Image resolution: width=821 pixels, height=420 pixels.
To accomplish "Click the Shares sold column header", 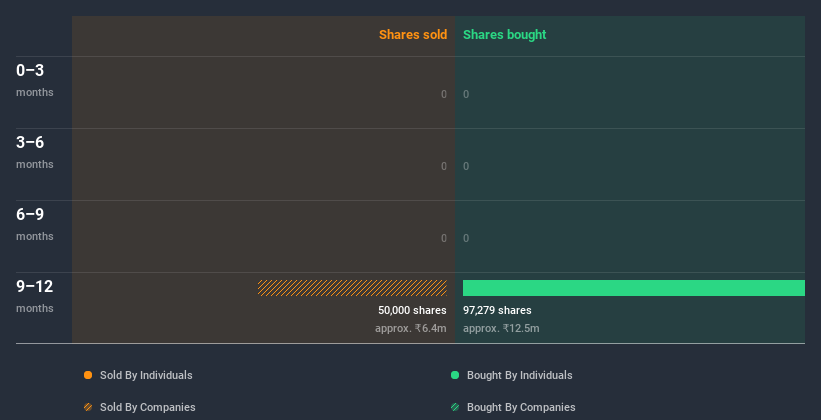I will (x=413, y=35).
